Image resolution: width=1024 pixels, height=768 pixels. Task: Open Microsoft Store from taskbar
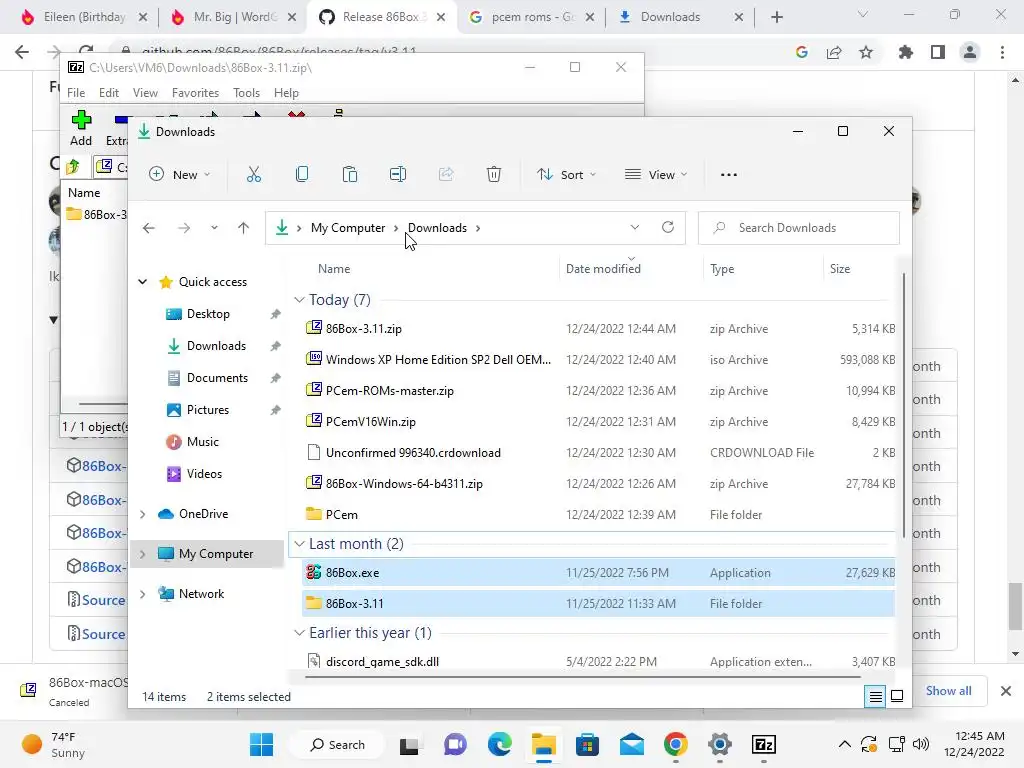coord(587,744)
